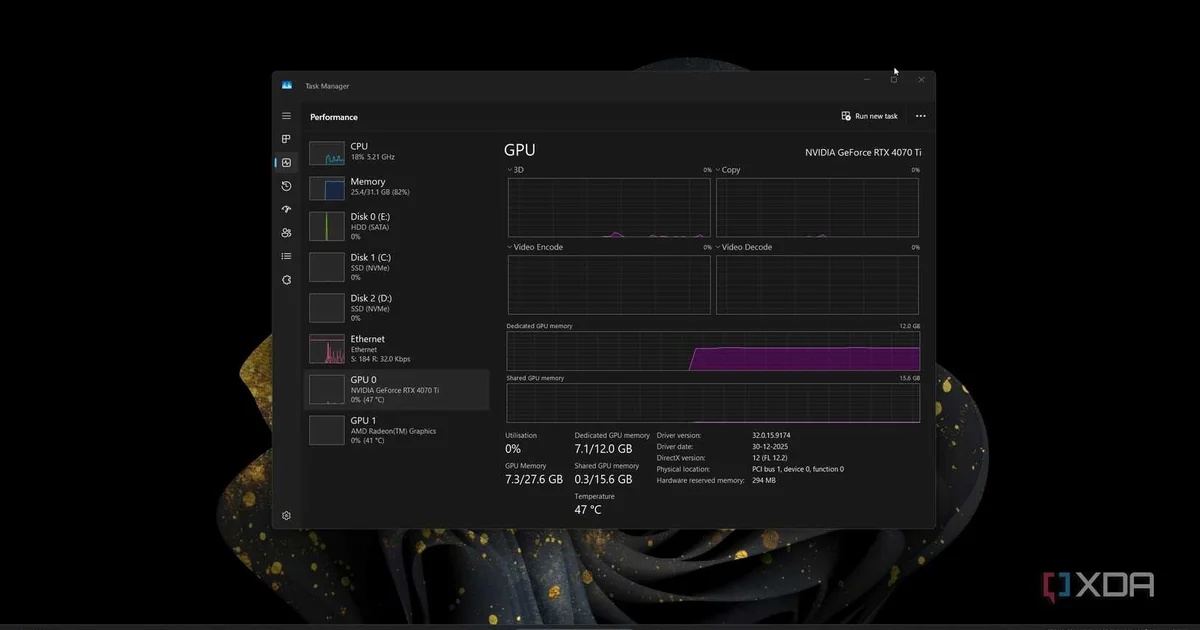1200x630 pixels.
Task: Click PCI bus 1, device 0, function 0
Action: click(798, 469)
